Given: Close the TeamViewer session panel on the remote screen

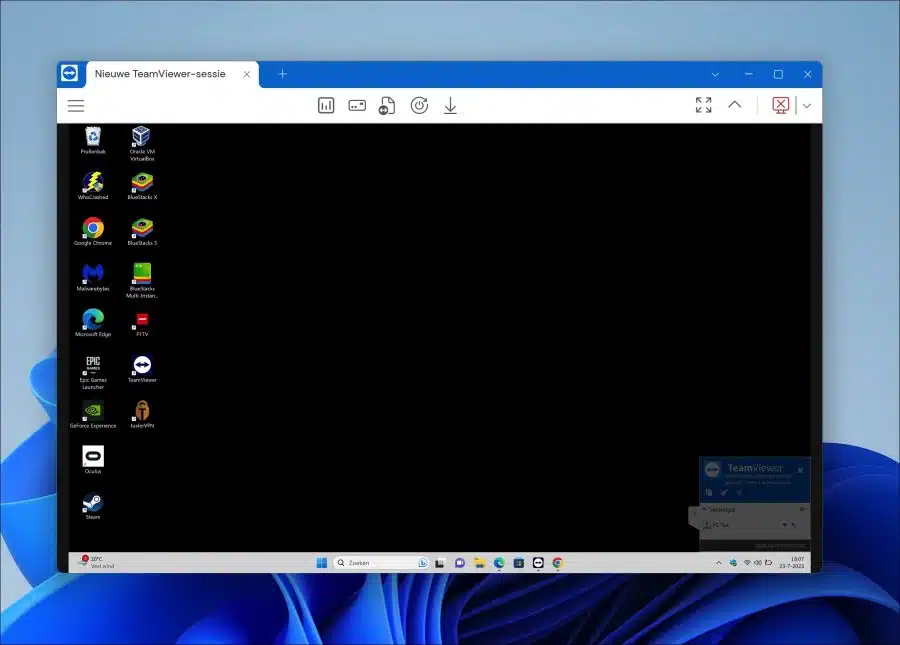Looking at the screenshot, I should click(800, 471).
